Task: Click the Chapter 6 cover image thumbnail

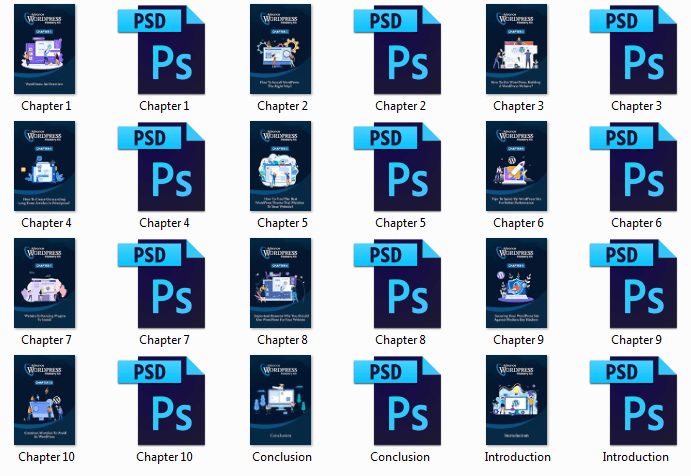Action: tap(516, 166)
